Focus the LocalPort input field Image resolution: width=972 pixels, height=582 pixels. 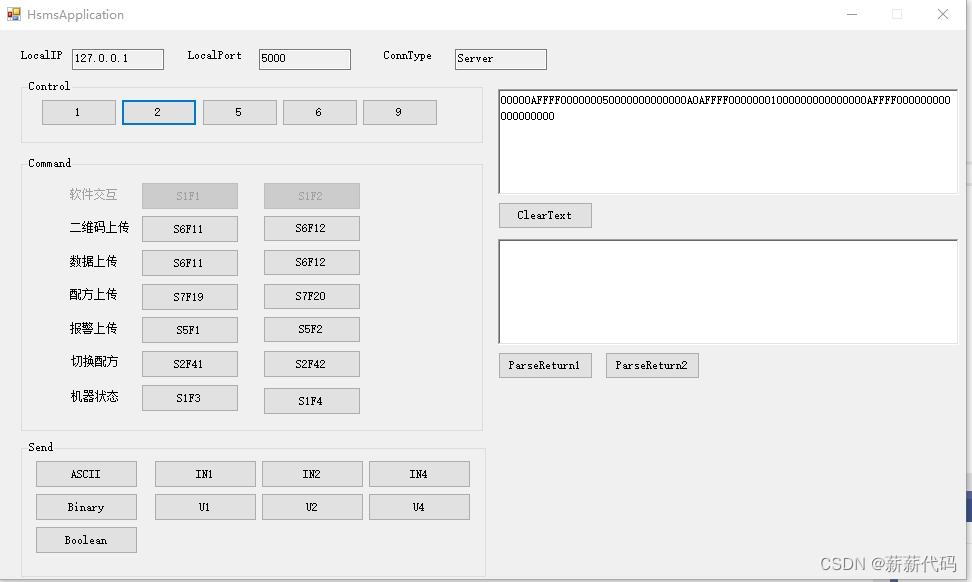click(305, 59)
